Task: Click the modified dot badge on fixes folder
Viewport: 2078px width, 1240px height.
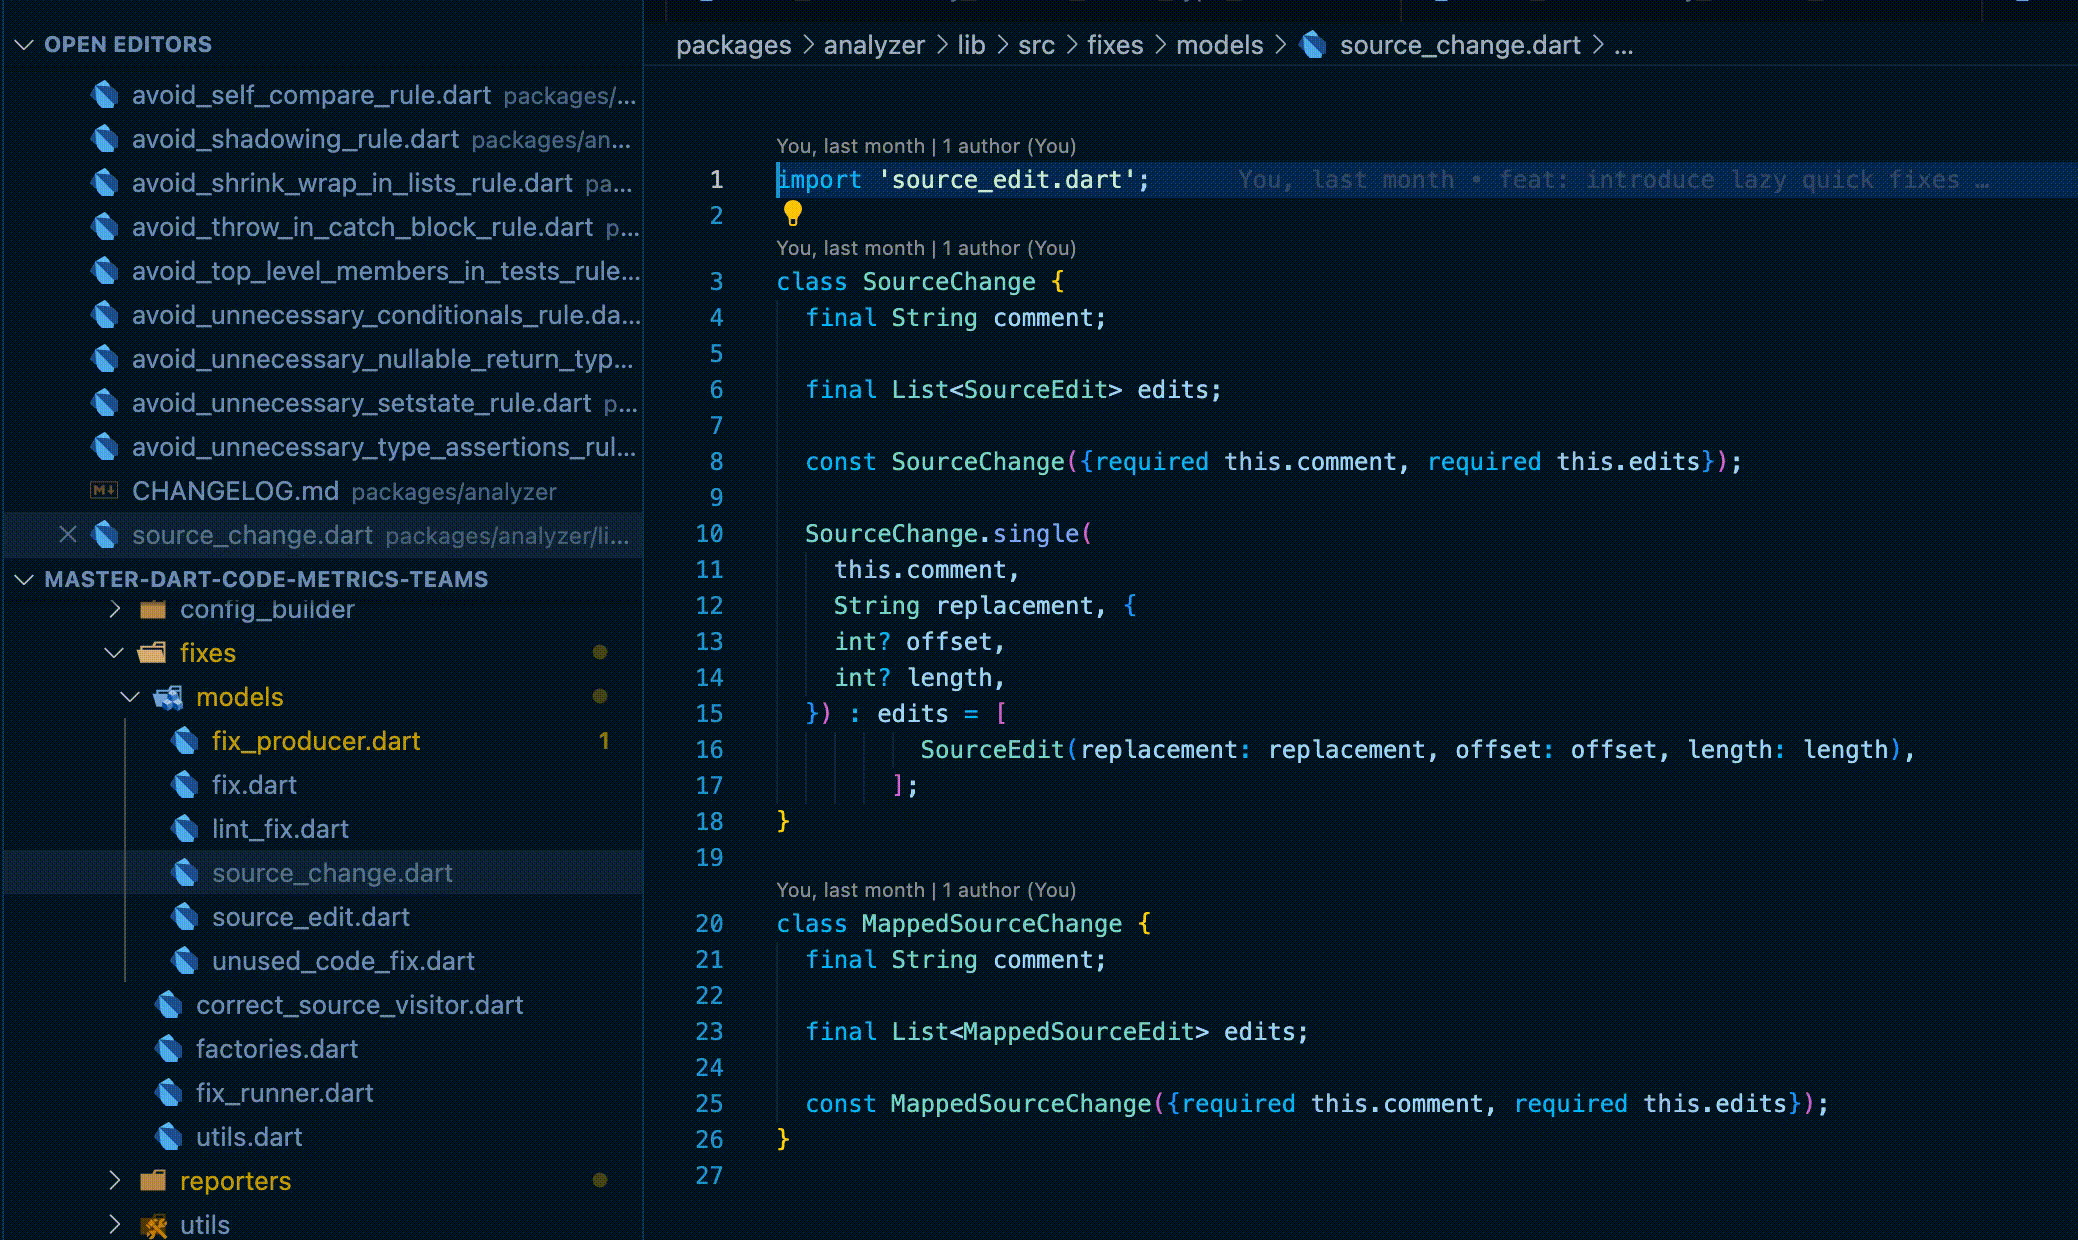Action: point(600,652)
